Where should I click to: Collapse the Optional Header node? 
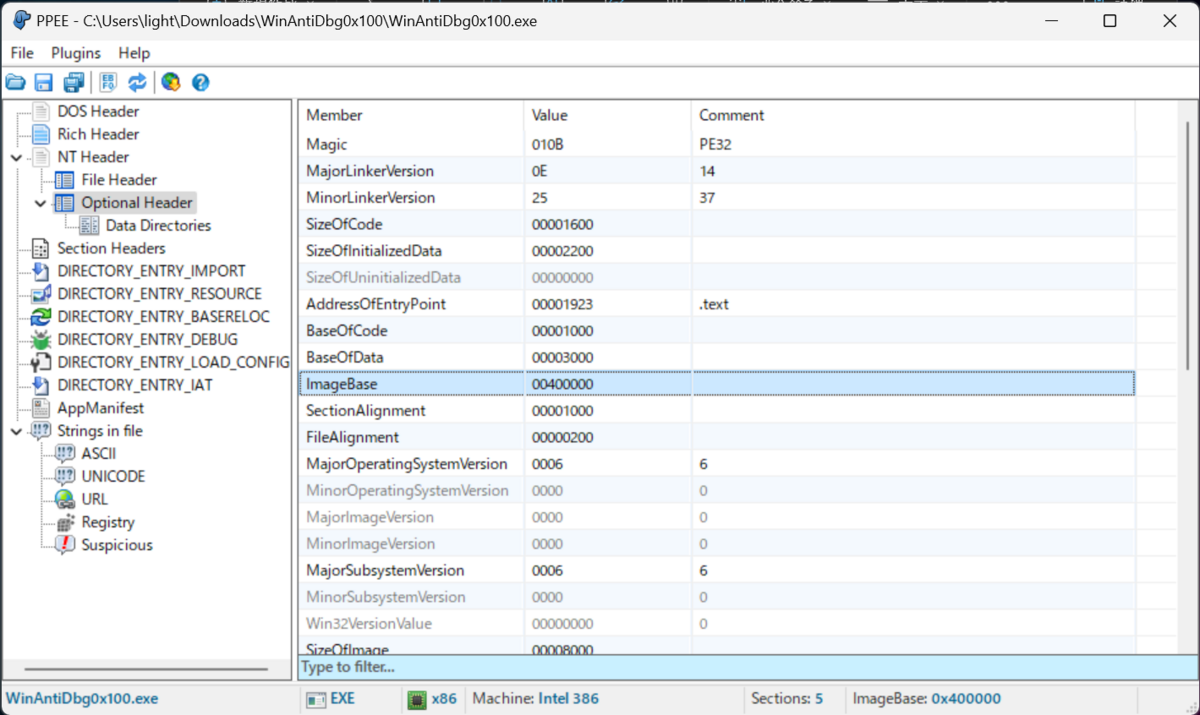coord(38,202)
